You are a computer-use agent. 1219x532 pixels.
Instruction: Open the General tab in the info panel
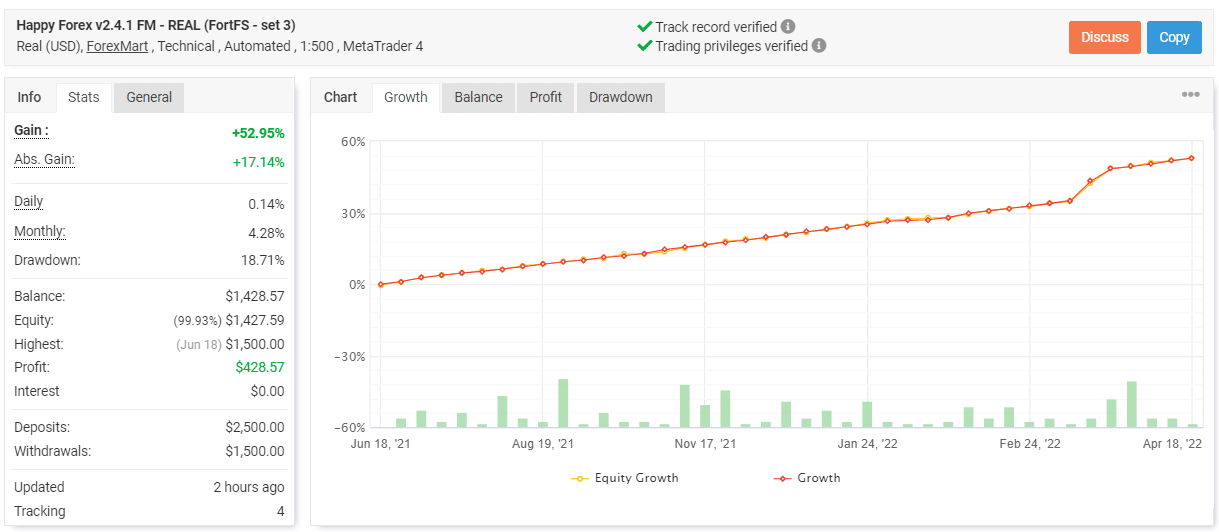(x=149, y=97)
